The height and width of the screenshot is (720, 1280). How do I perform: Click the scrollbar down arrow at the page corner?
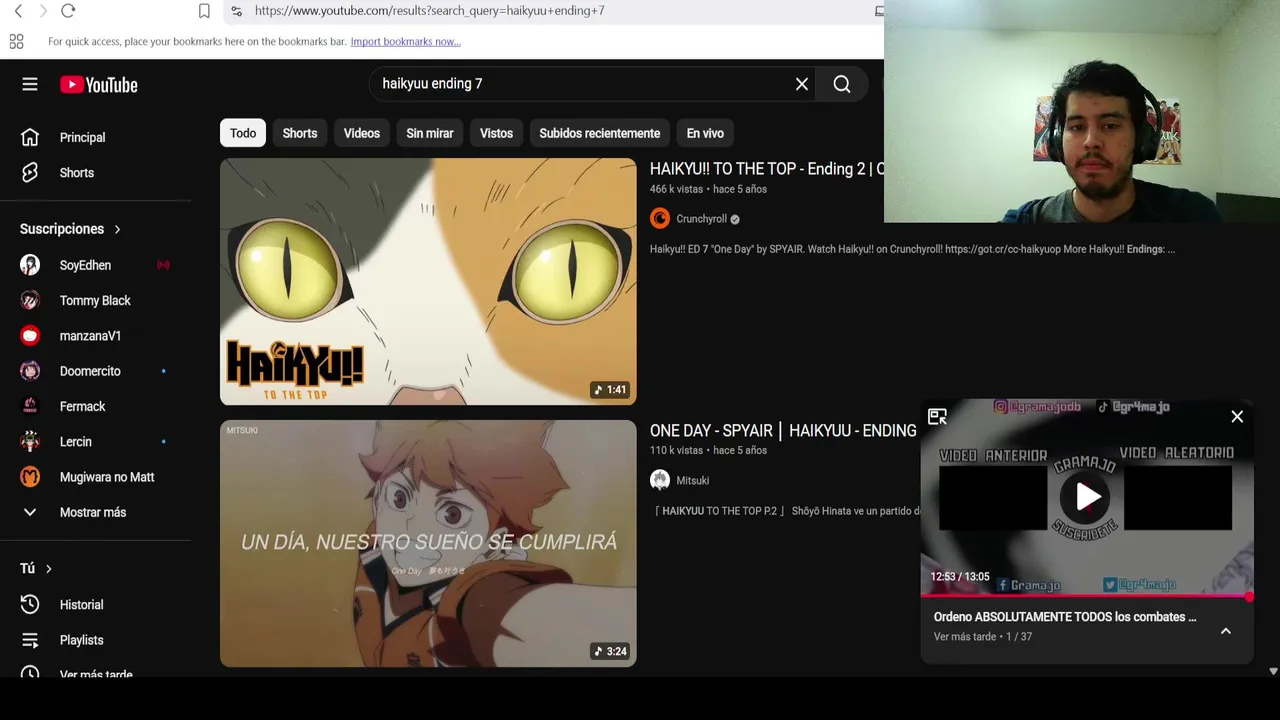[x=1273, y=672]
